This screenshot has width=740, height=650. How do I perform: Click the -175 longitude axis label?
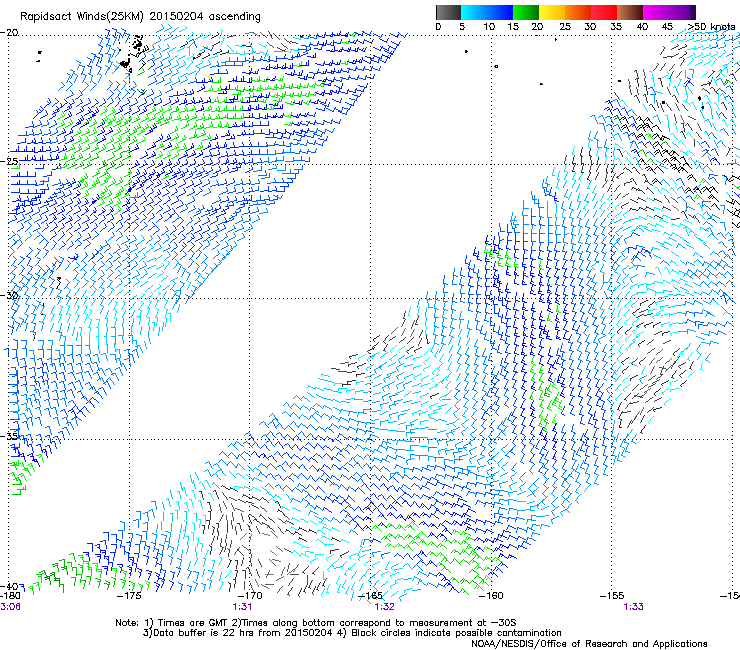pyautogui.click(x=129, y=596)
